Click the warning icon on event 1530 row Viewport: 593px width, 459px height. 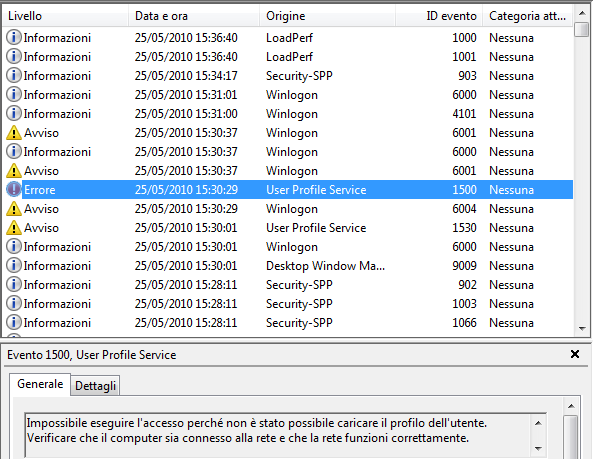(x=14, y=228)
